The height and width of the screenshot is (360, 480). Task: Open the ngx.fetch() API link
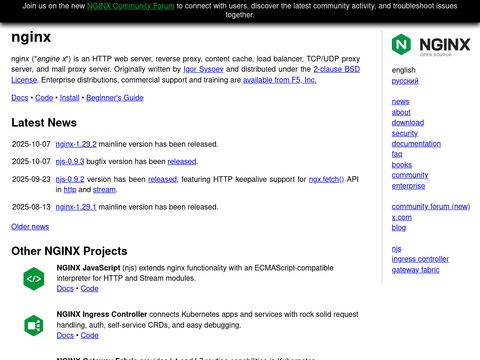pyautogui.click(x=326, y=179)
